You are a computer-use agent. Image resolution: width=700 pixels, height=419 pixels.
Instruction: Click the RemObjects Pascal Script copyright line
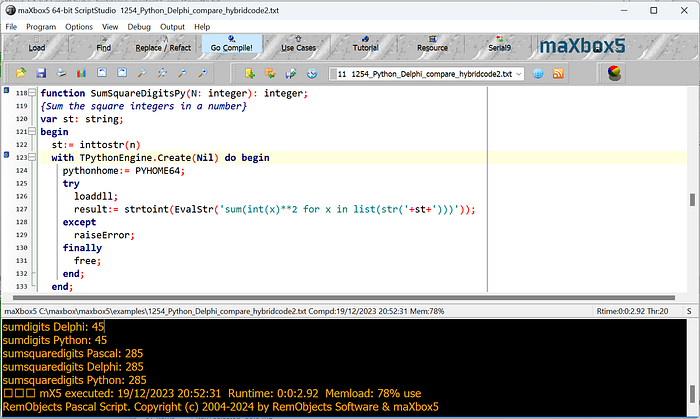221,407
